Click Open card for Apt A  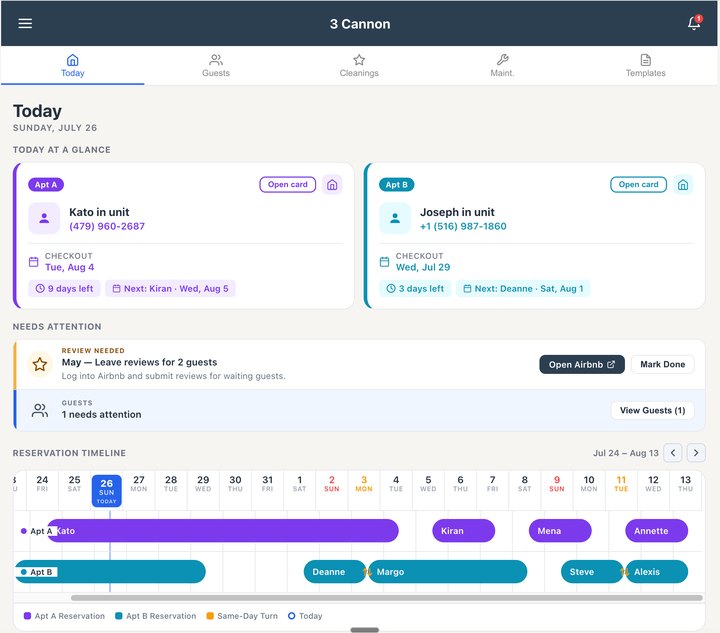[287, 185]
